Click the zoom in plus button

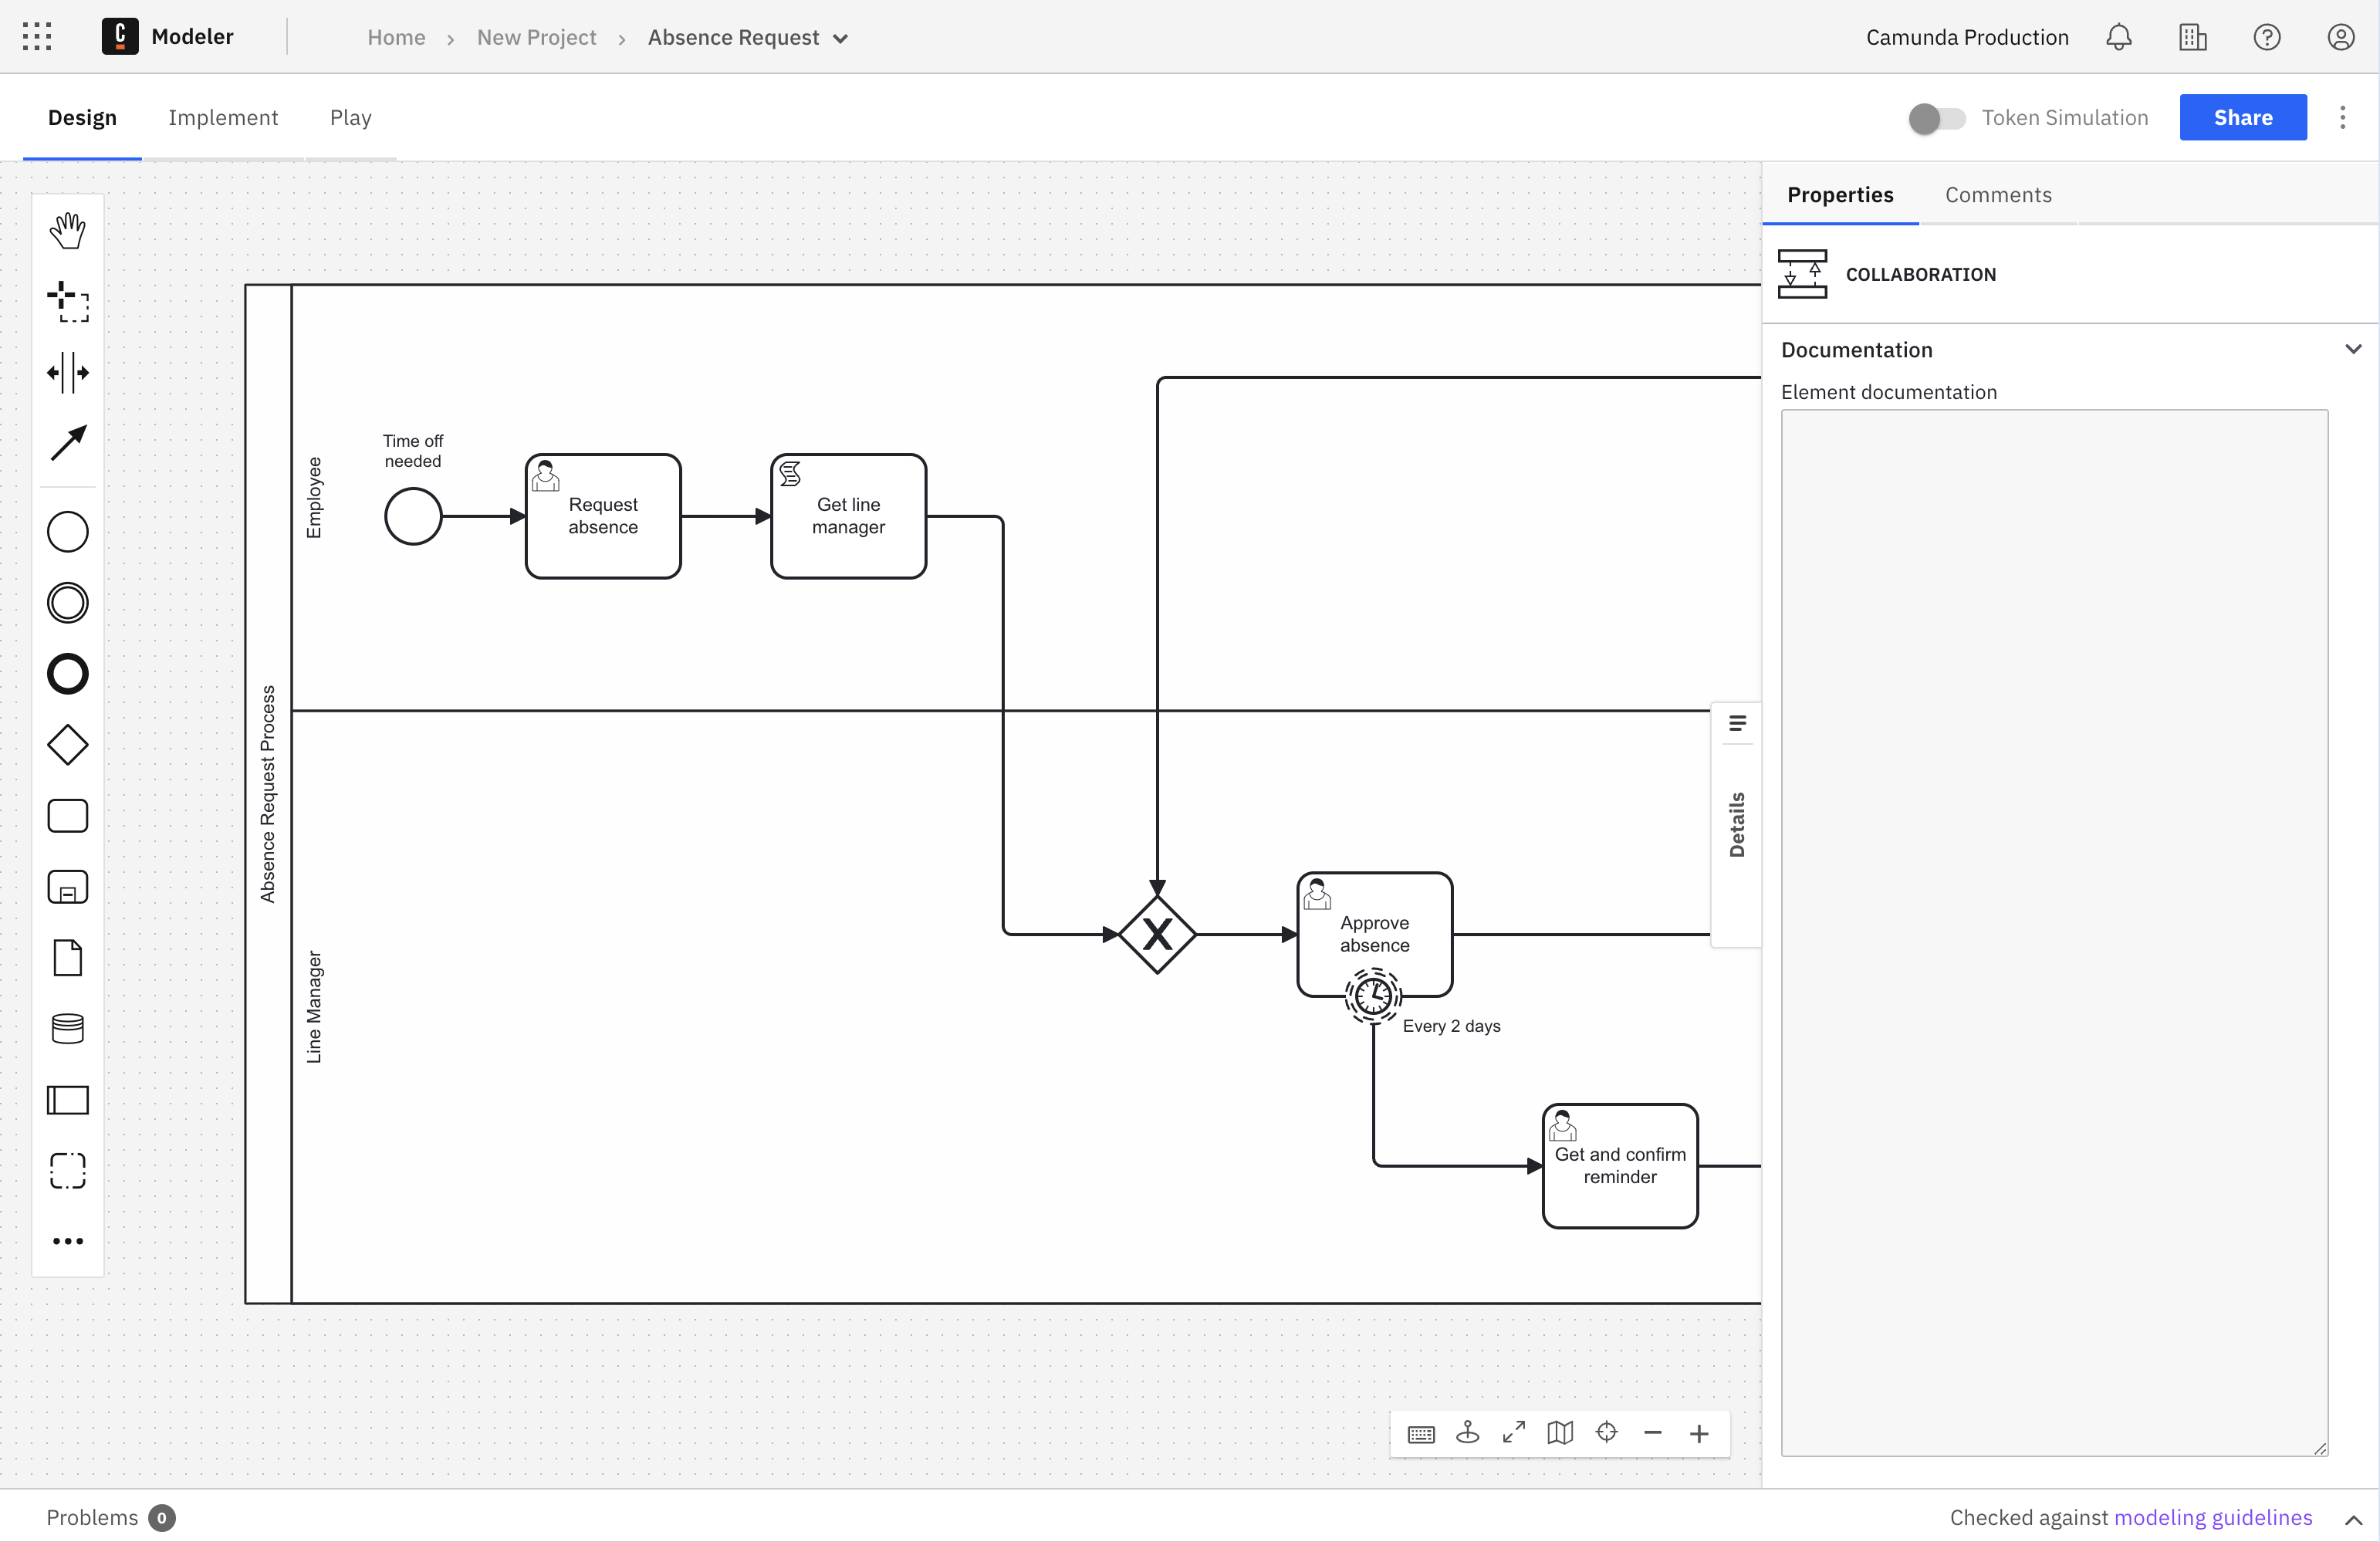pyautogui.click(x=1699, y=1434)
